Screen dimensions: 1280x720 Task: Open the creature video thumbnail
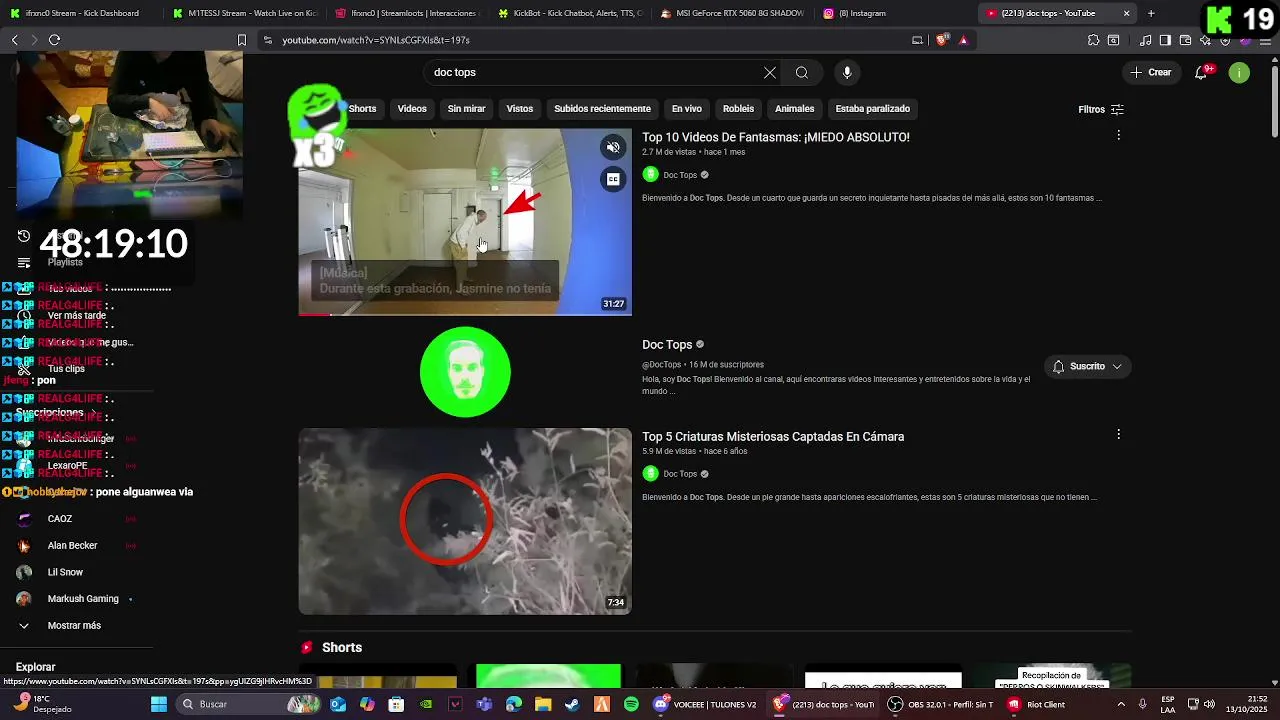(x=465, y=521)
